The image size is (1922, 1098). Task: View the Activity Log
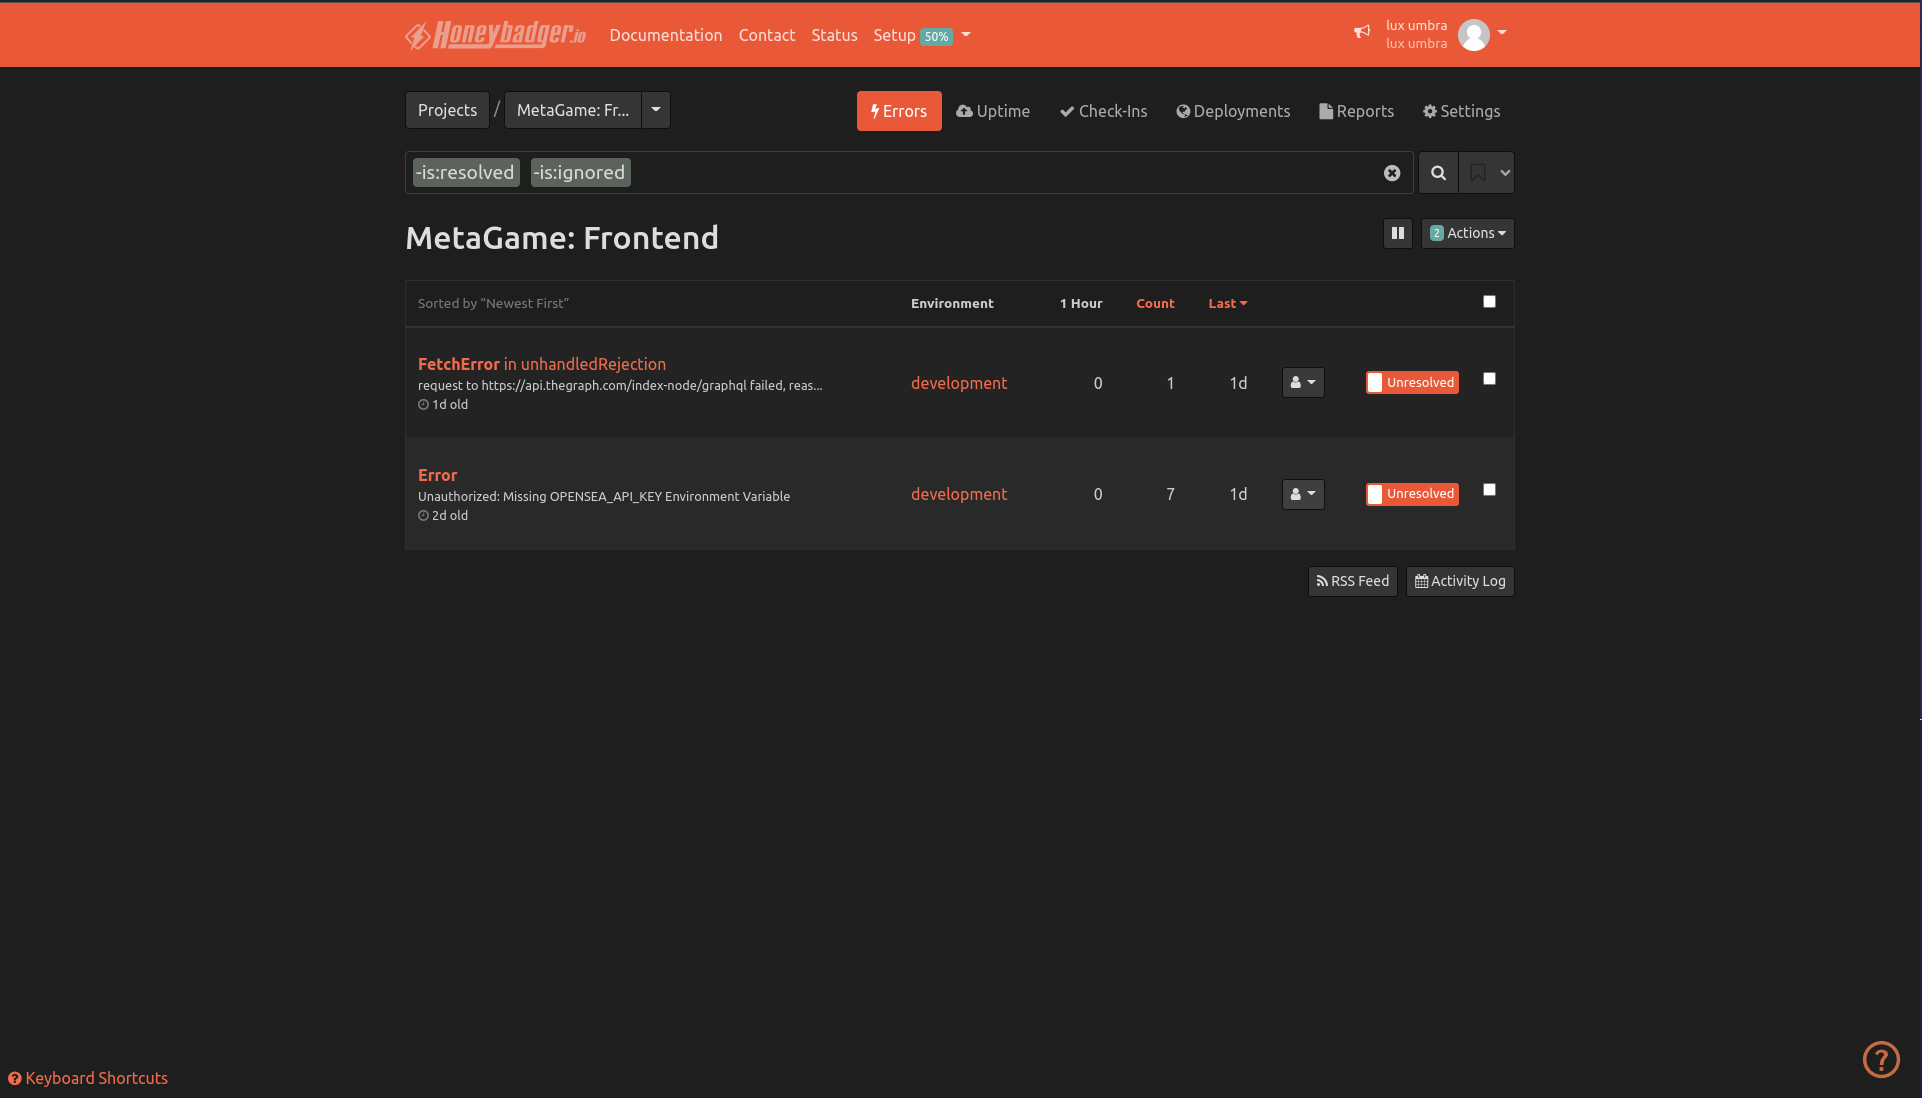(1459, 581)
